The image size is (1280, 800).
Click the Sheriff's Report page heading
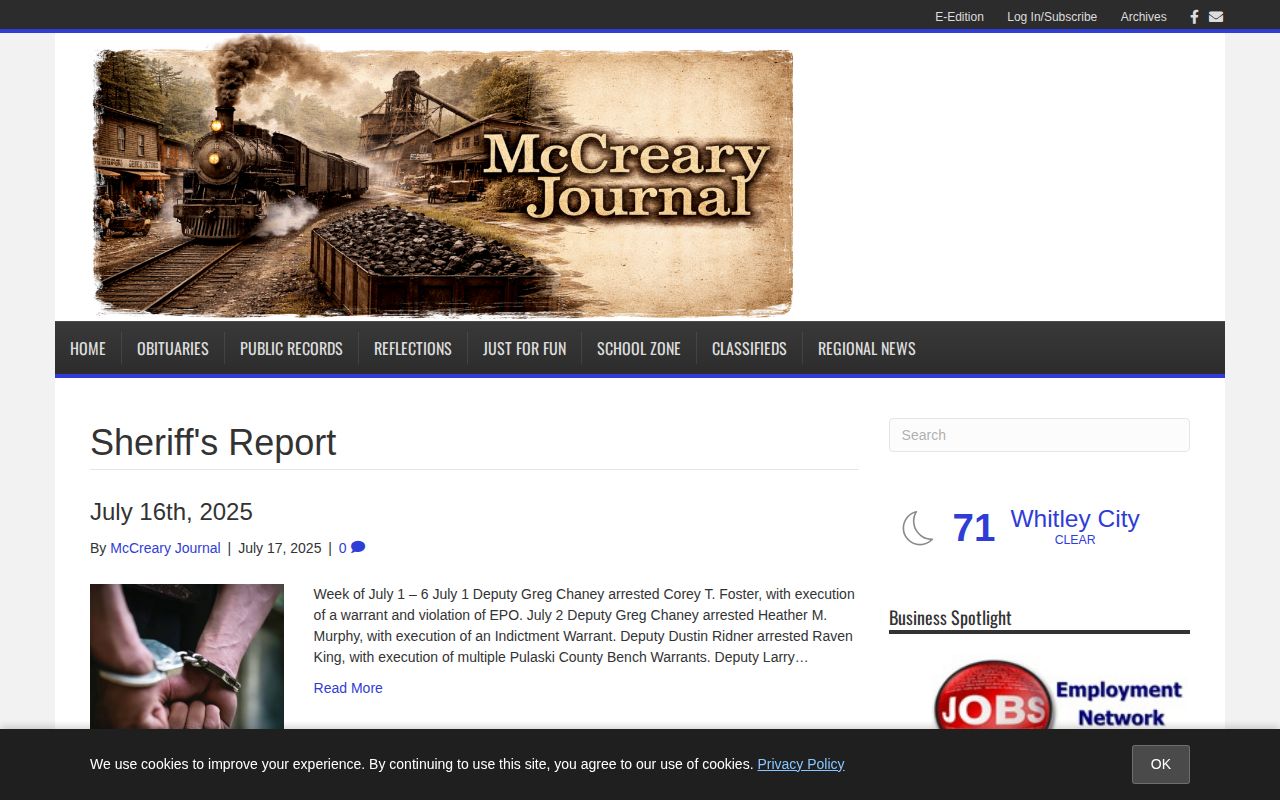pos(213,443)
